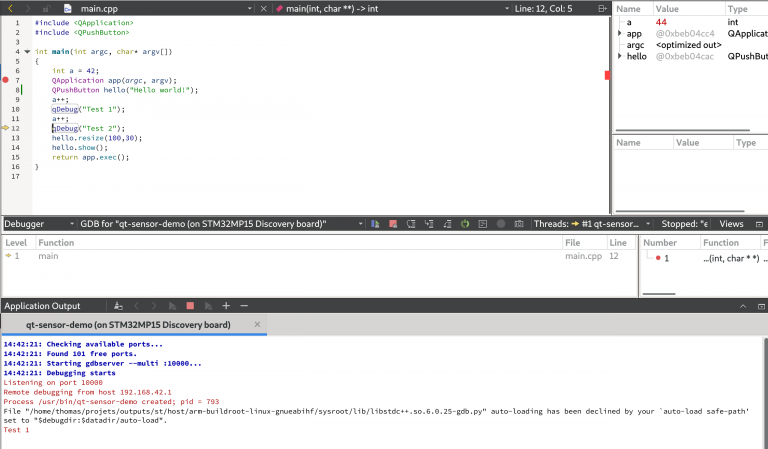Stop the debugger with red stop icon
Image resolution: width=768 pixels, height=449 pixels.
(393, 224)
